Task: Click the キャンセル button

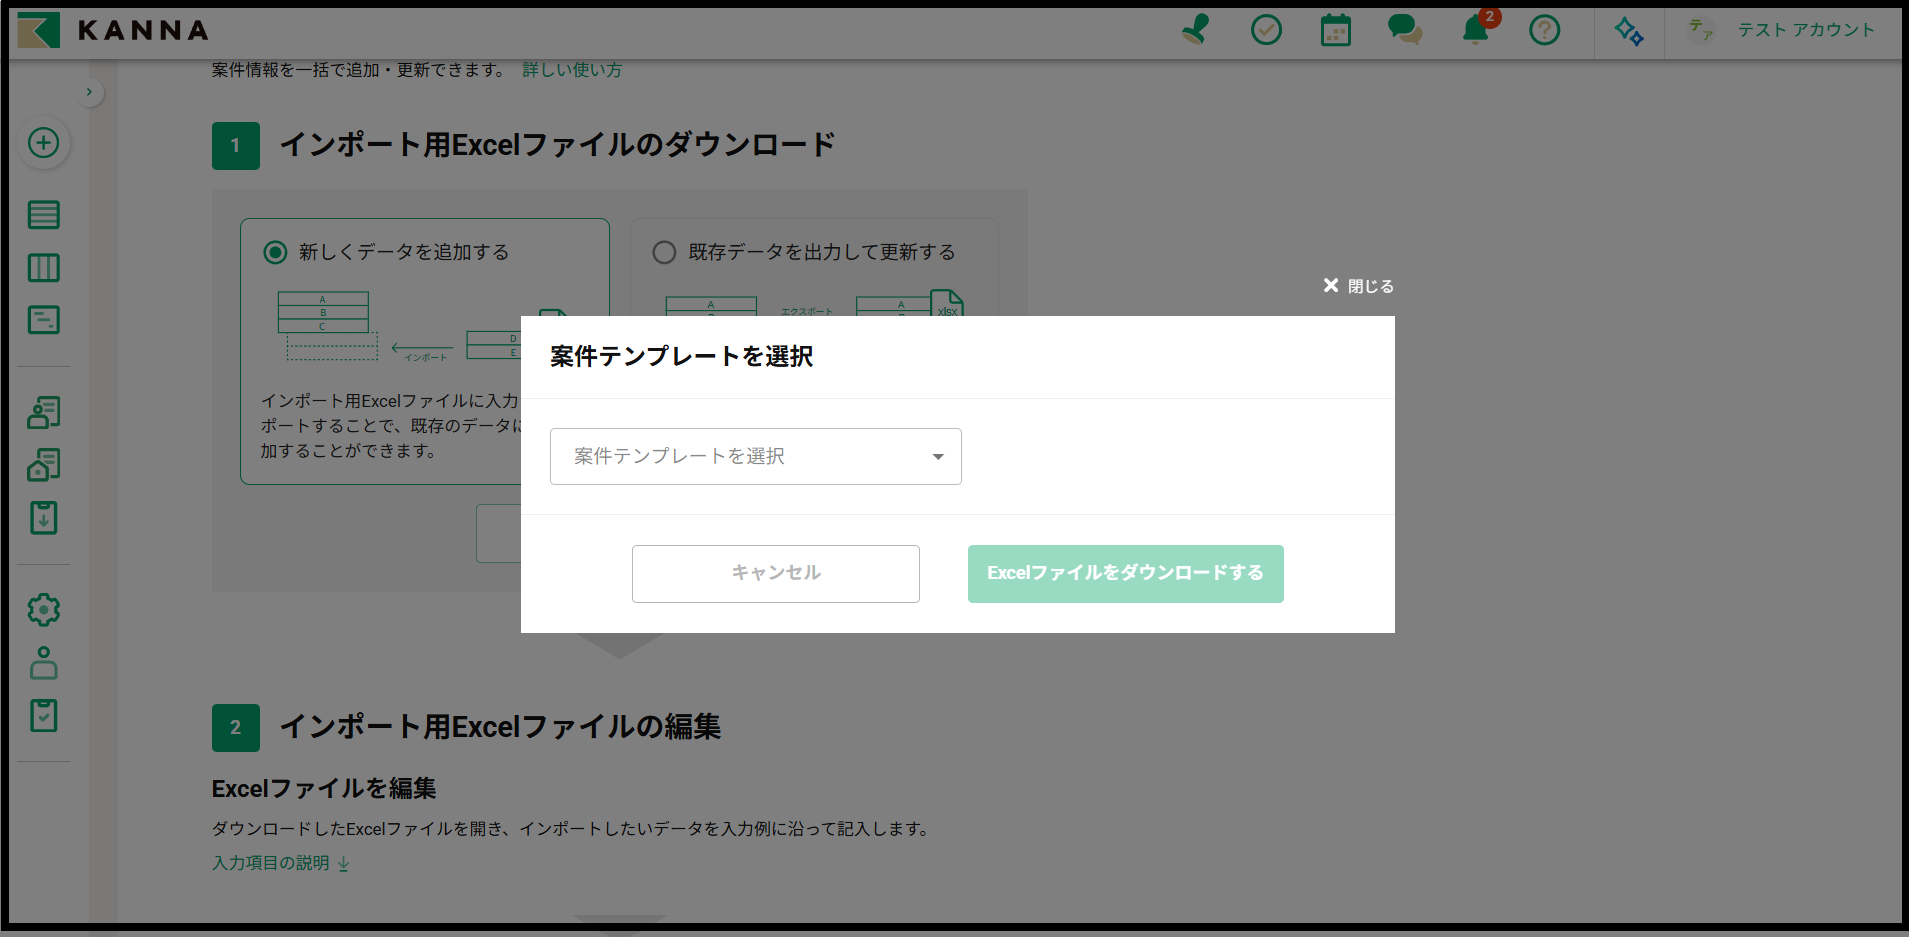Action: (x=775, y=573)
